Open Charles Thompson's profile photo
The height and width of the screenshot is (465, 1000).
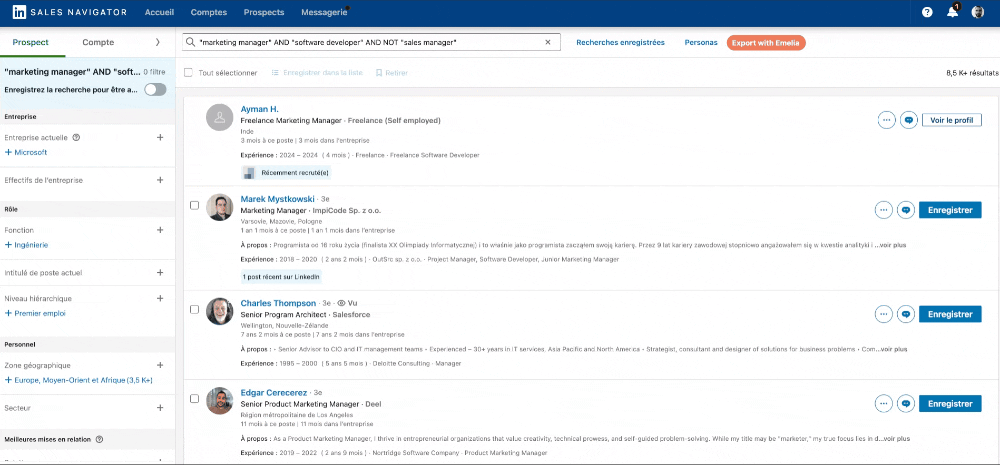pyautogui.click(x=219, y=311)
